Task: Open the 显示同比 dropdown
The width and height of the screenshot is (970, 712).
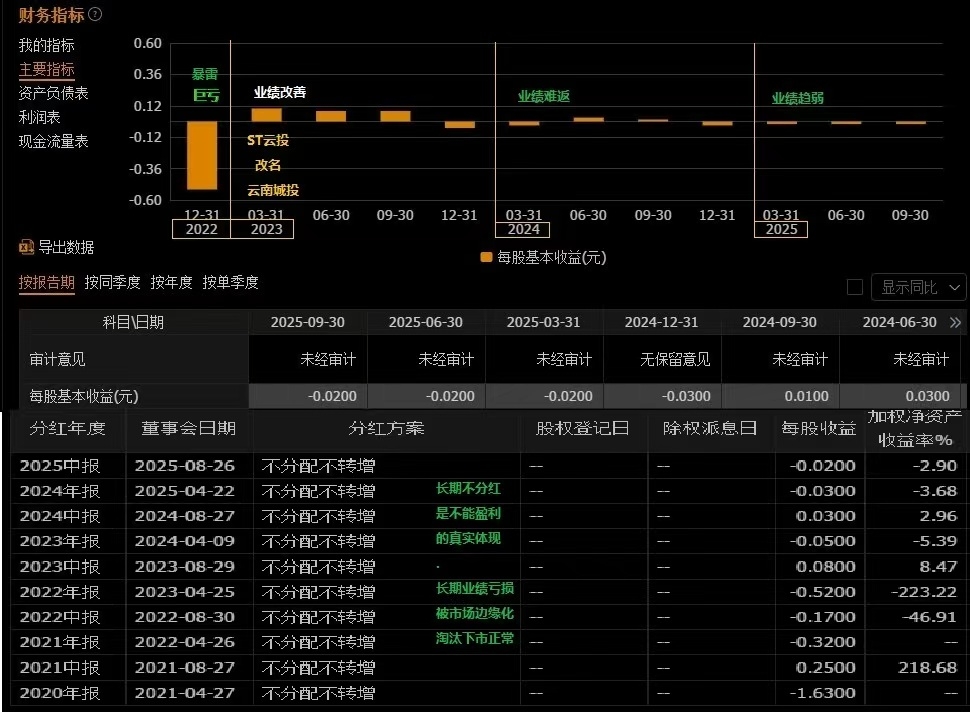Action: click(x=919, y=287)
